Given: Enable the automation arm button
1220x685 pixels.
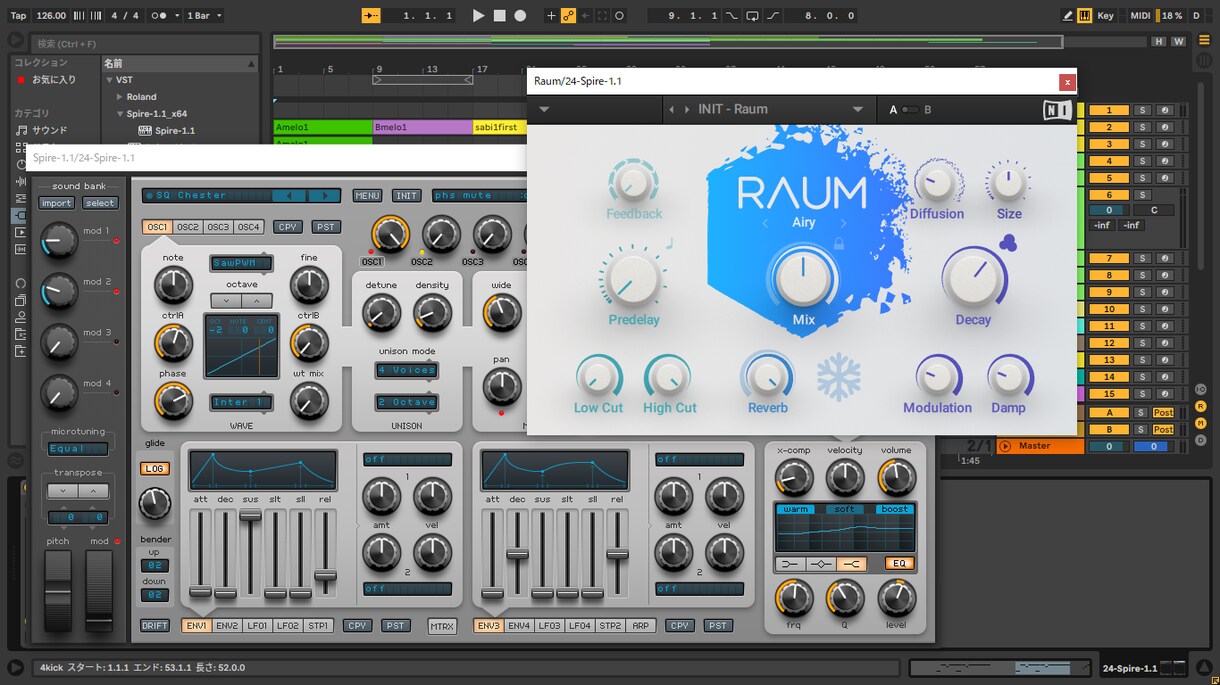Looking at the screenshot, I should [568, 16].
